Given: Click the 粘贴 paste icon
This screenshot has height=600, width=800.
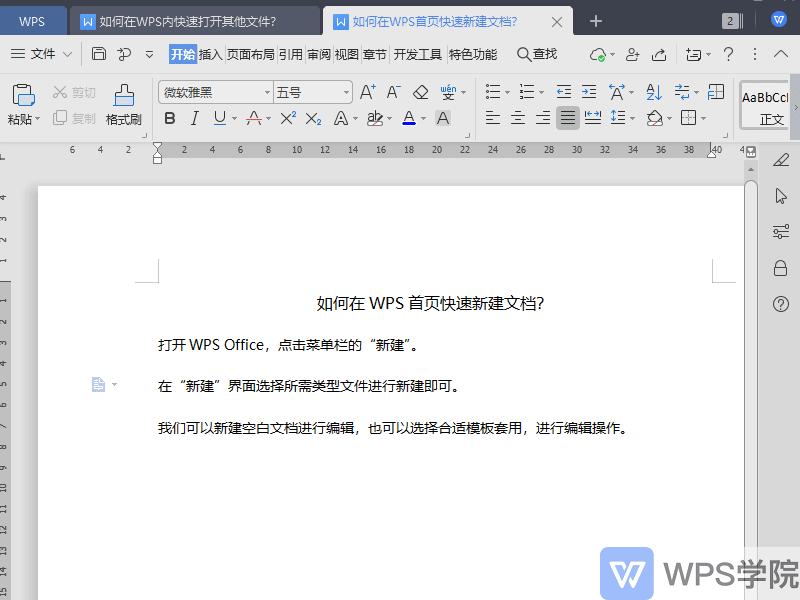Looking at the screenshot, I should 23,95.
